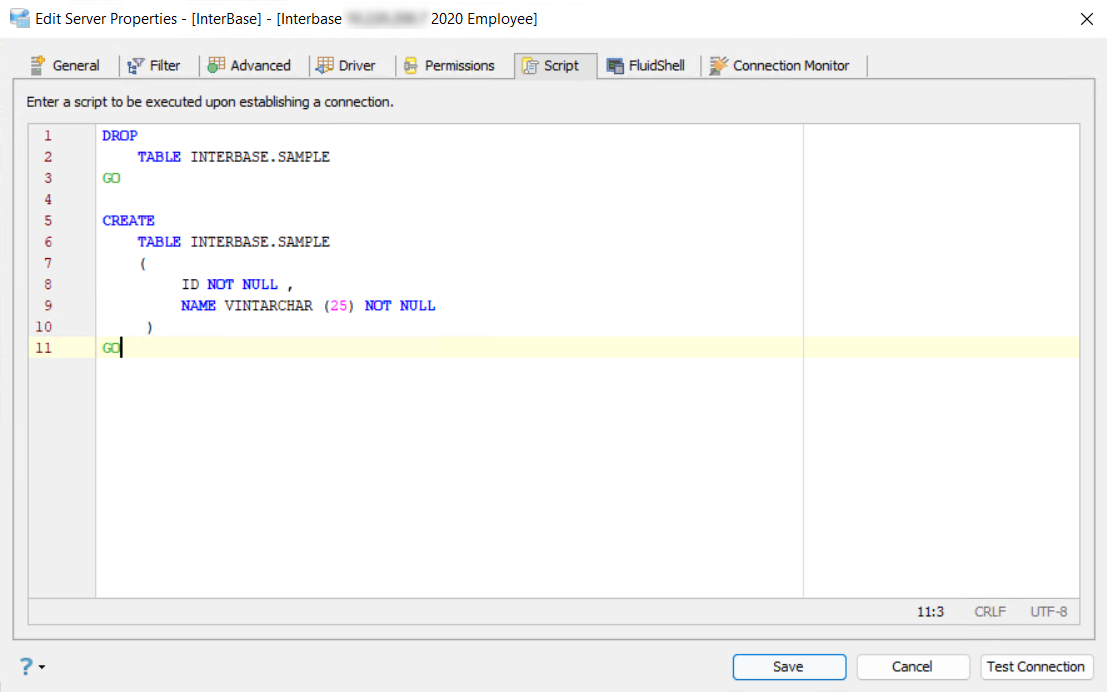Click the GO statement on line 3
This screenshot has height=692, width=1107.
(112, 178)
